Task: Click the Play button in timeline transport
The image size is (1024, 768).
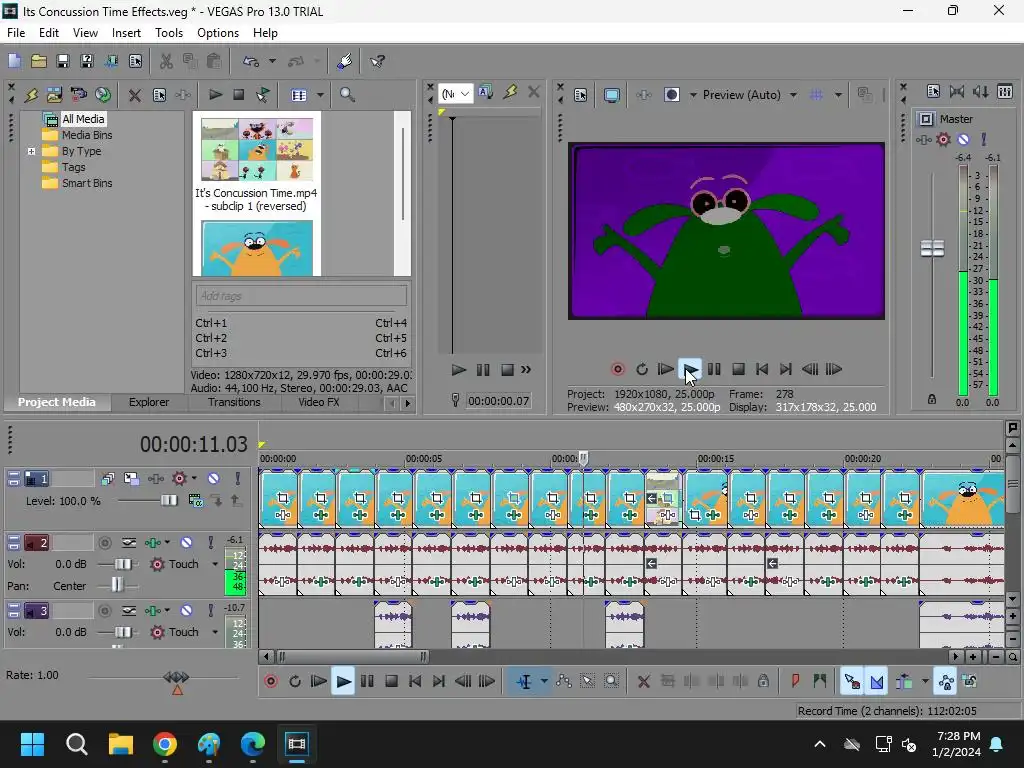Action: click(343, 682)
